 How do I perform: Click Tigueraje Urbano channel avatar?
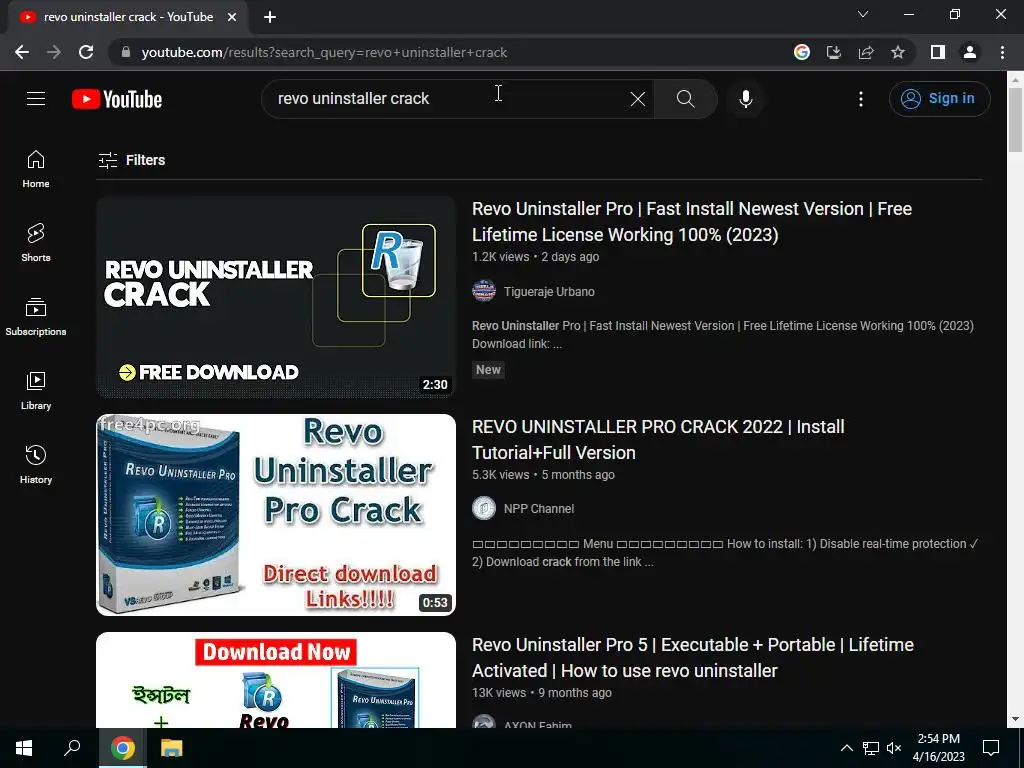tap(484, 291)
